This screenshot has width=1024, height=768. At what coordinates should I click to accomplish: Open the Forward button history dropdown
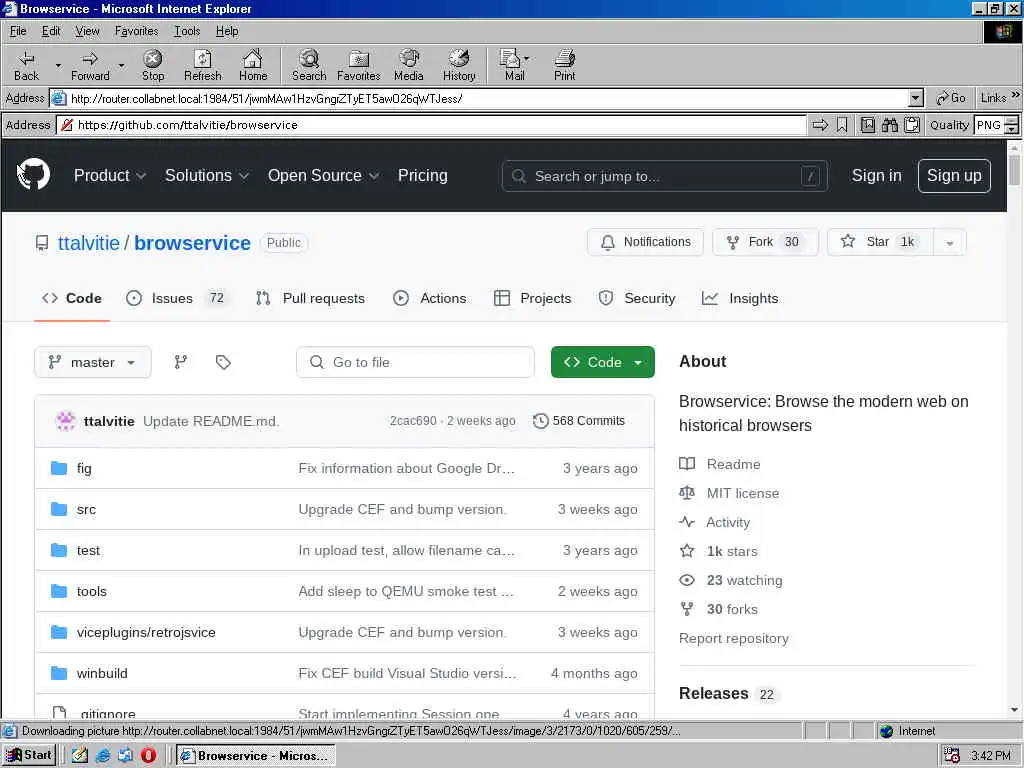pos(121,65)
